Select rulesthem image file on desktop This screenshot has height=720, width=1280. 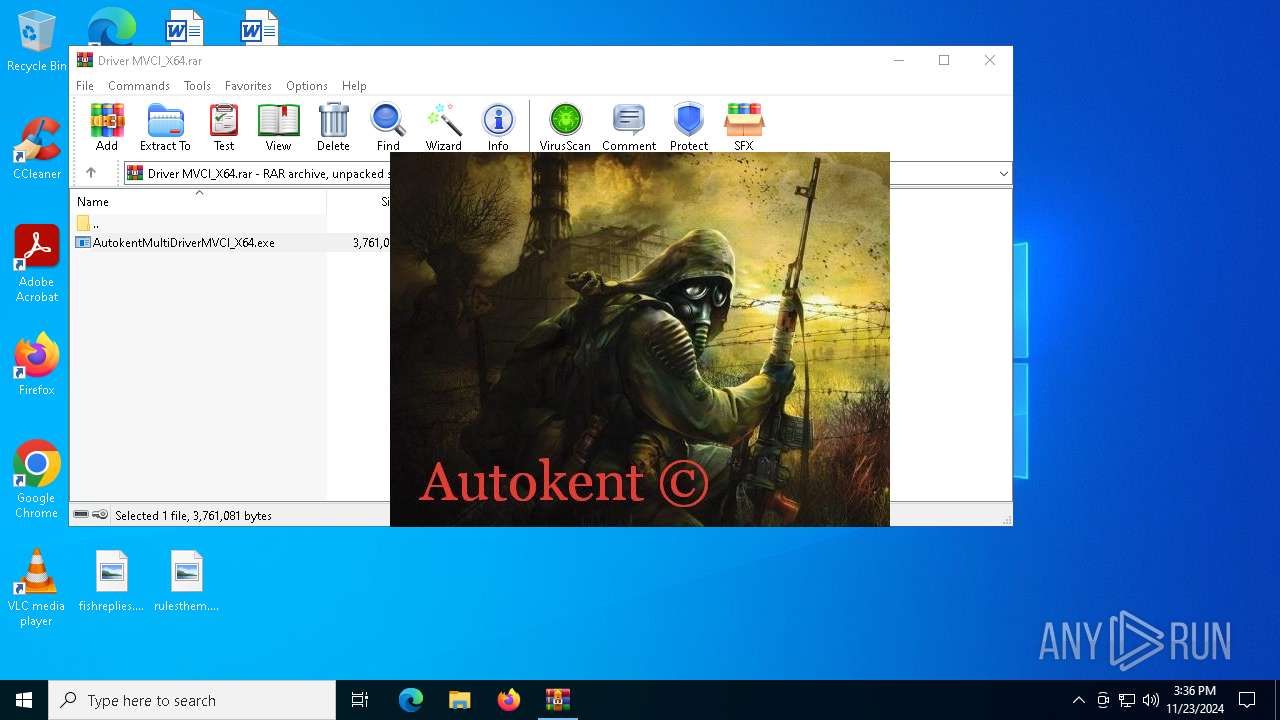coord(187,581)
